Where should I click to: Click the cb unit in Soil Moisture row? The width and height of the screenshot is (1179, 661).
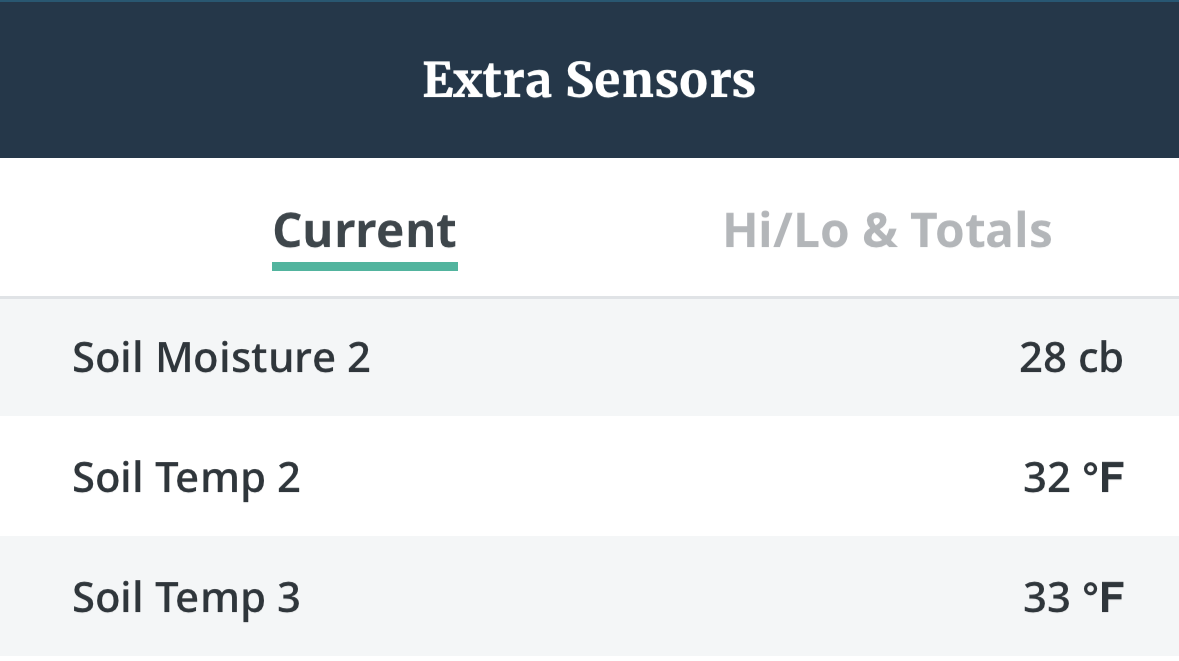tap(1101, 358)
